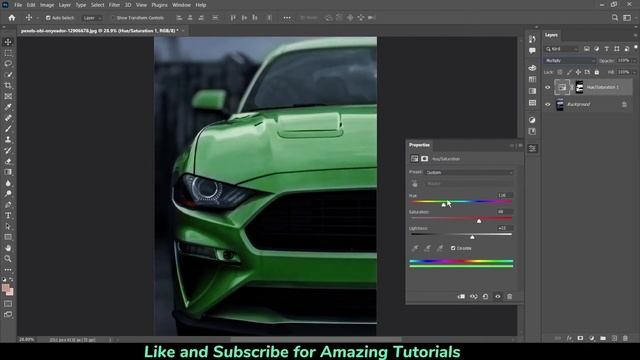
Task: Select the Rectangular Marquee tool
Action: tap(8, 53)
